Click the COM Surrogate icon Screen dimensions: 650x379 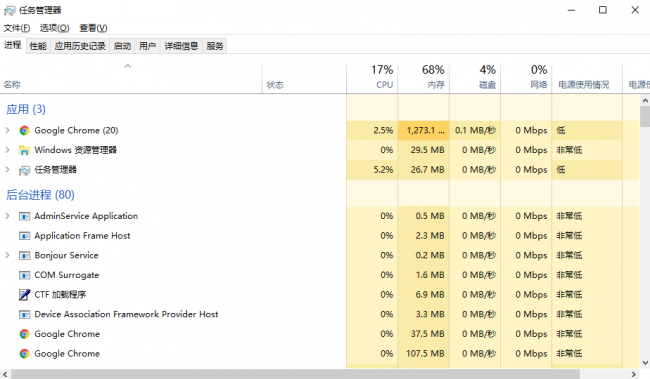pyautogui.click(x=24, y=275)
